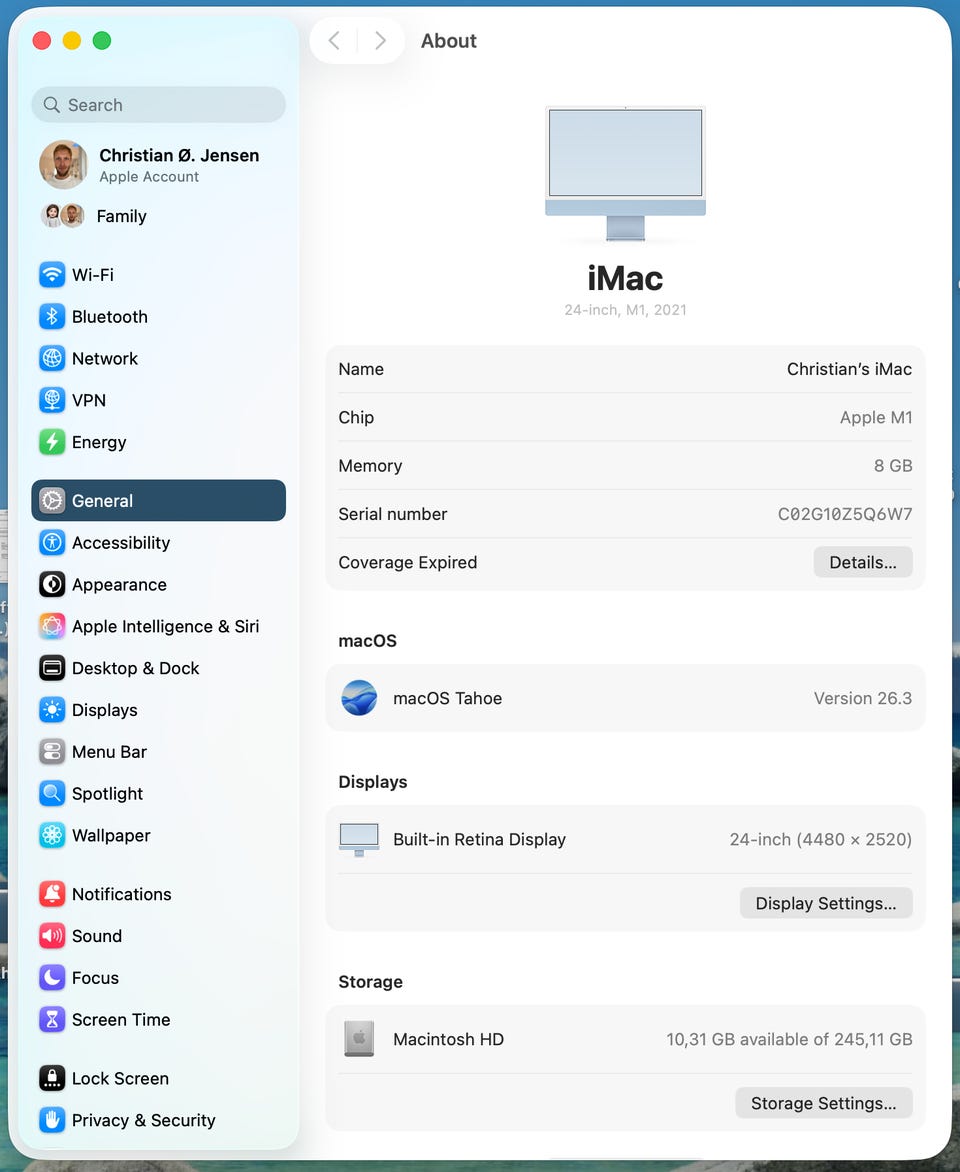Open the Focus moon icon

(52, 977)
